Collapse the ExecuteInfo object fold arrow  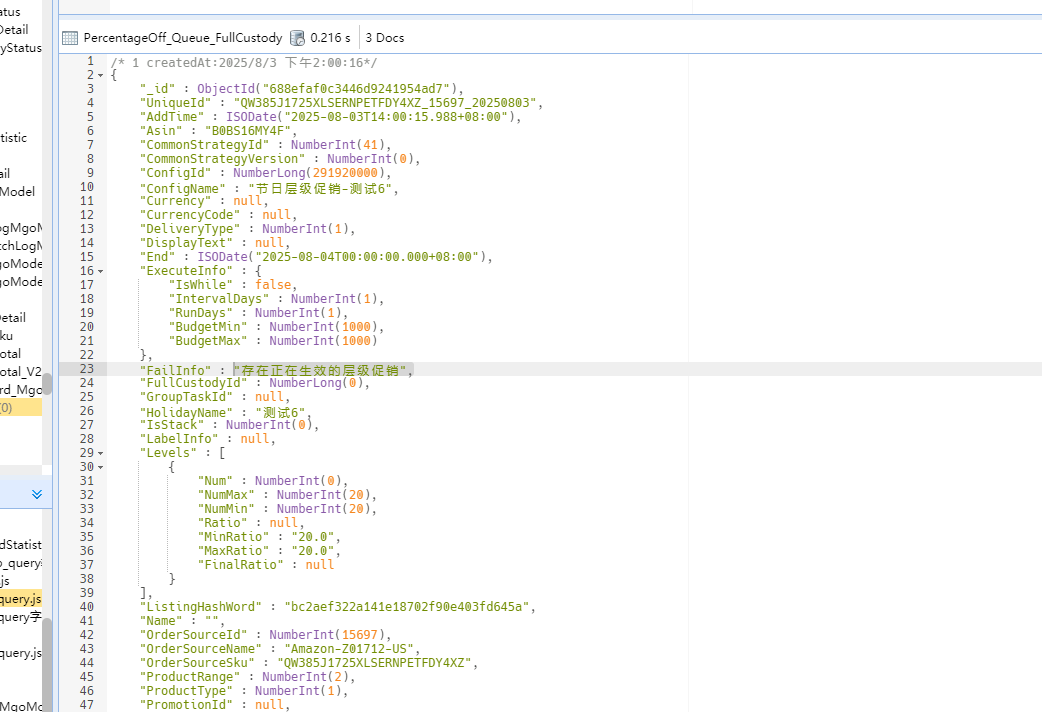coord(100,271)
